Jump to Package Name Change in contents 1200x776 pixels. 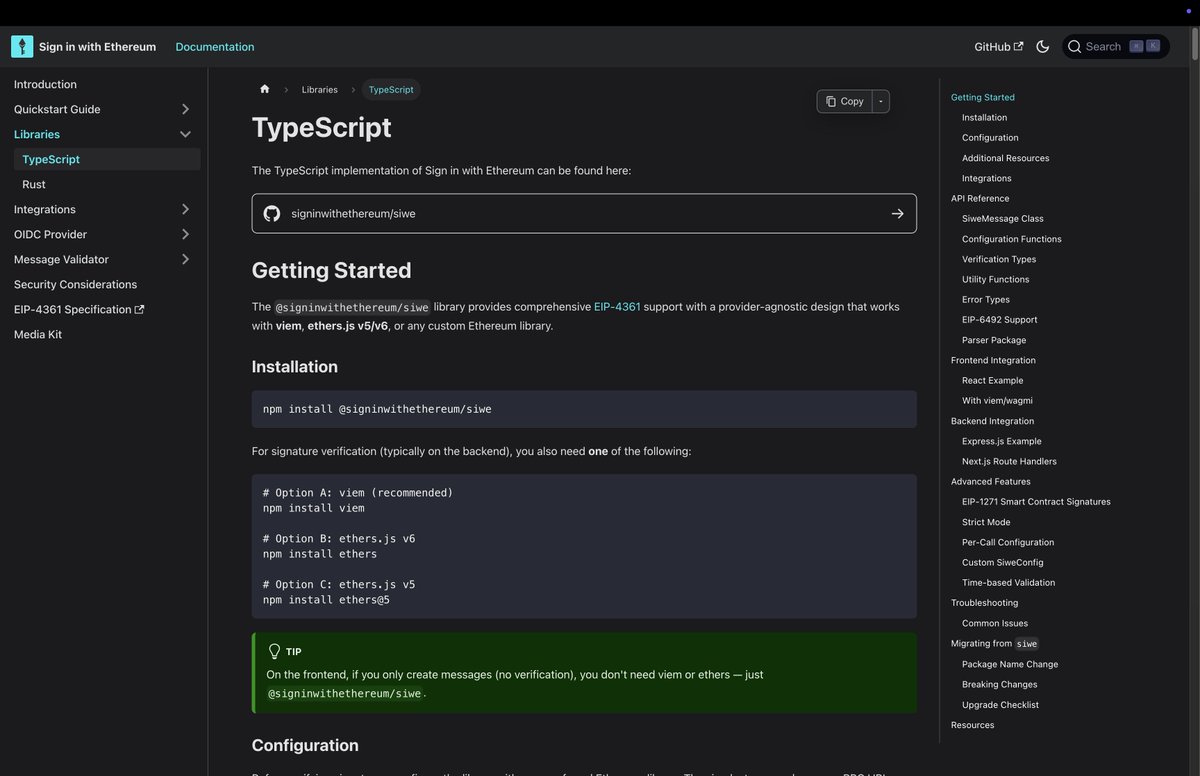[1010, 664]
